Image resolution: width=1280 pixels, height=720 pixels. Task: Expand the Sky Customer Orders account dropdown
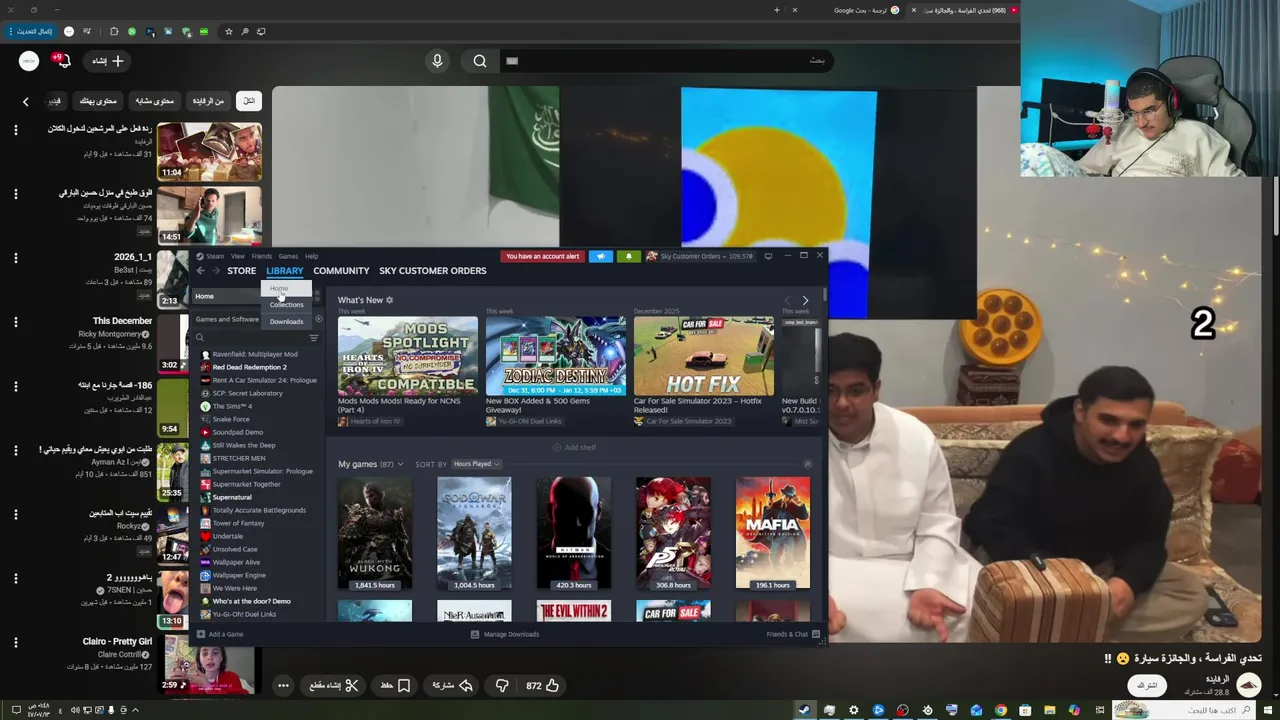point(699,256)
